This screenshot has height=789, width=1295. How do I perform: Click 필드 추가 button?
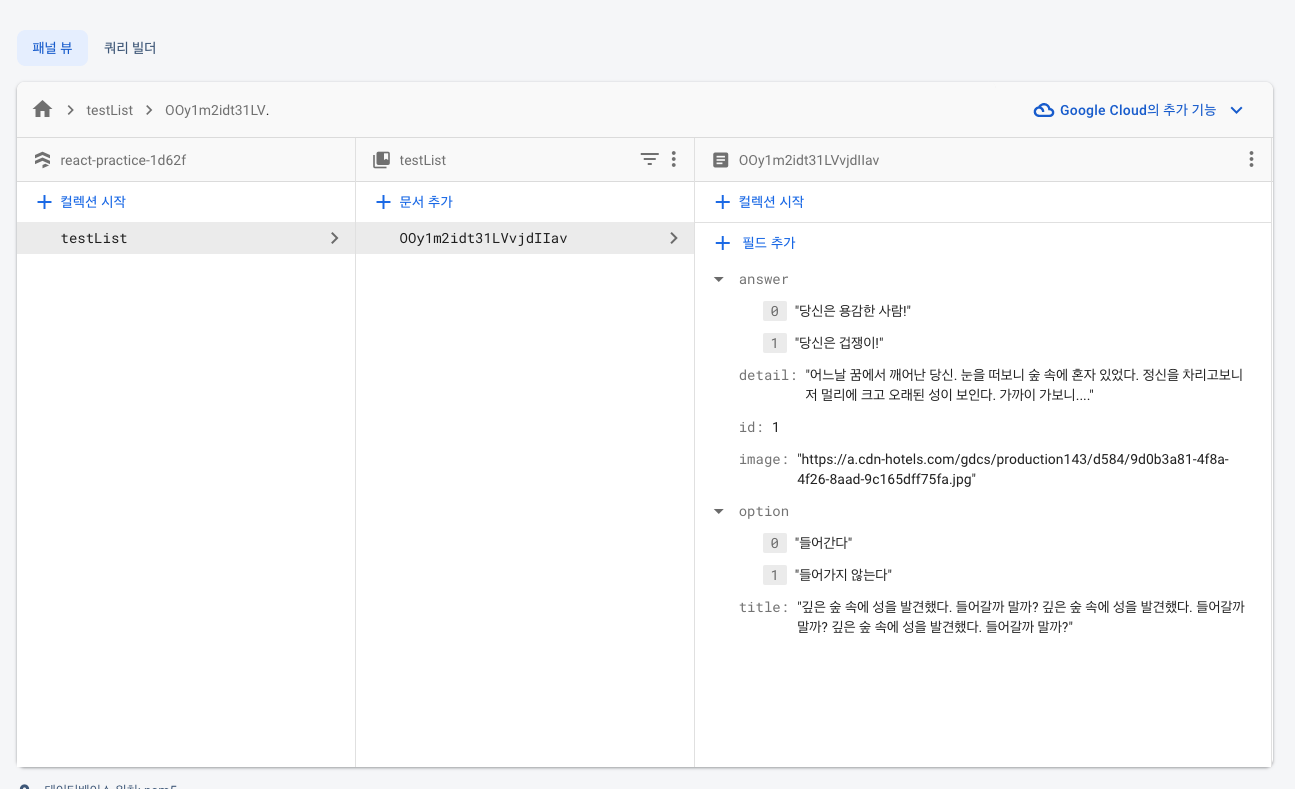[769, 243]
